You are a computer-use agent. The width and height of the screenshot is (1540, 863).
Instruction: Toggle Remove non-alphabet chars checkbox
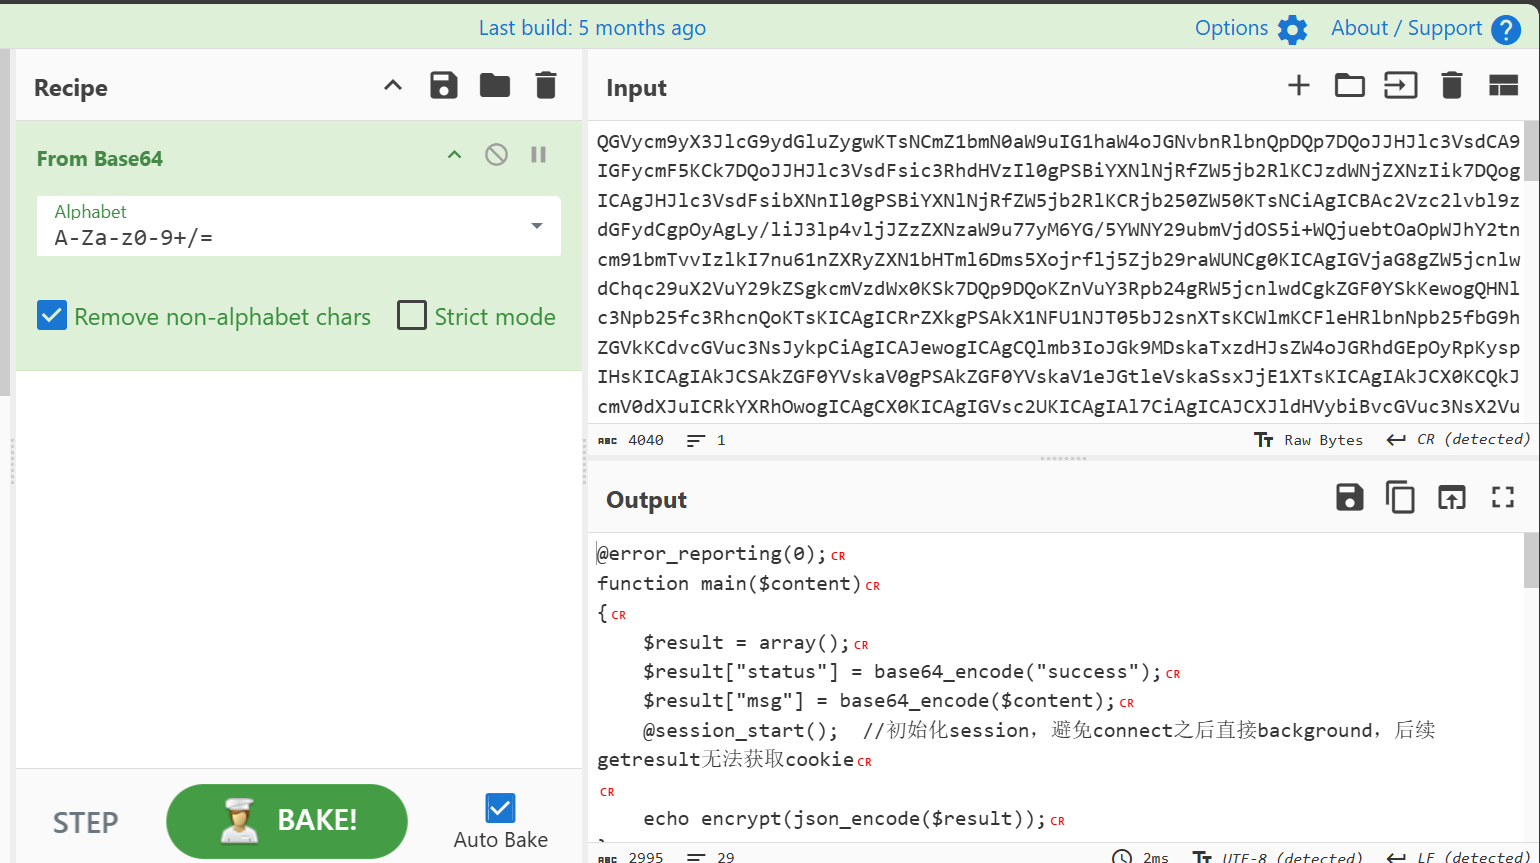[x=52, y=316]
